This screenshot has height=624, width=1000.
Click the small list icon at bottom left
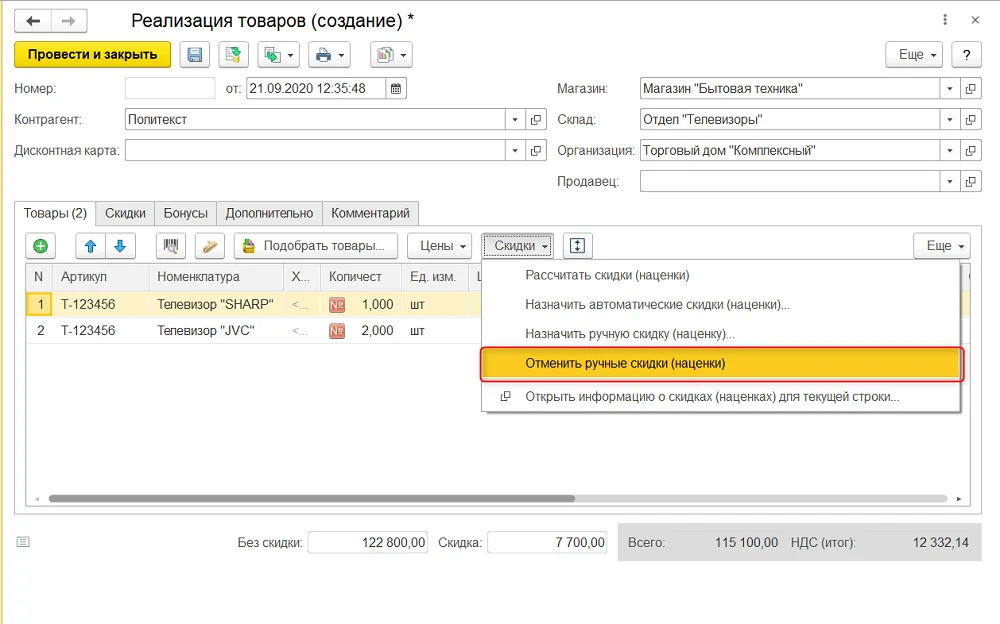click(23, 542)
